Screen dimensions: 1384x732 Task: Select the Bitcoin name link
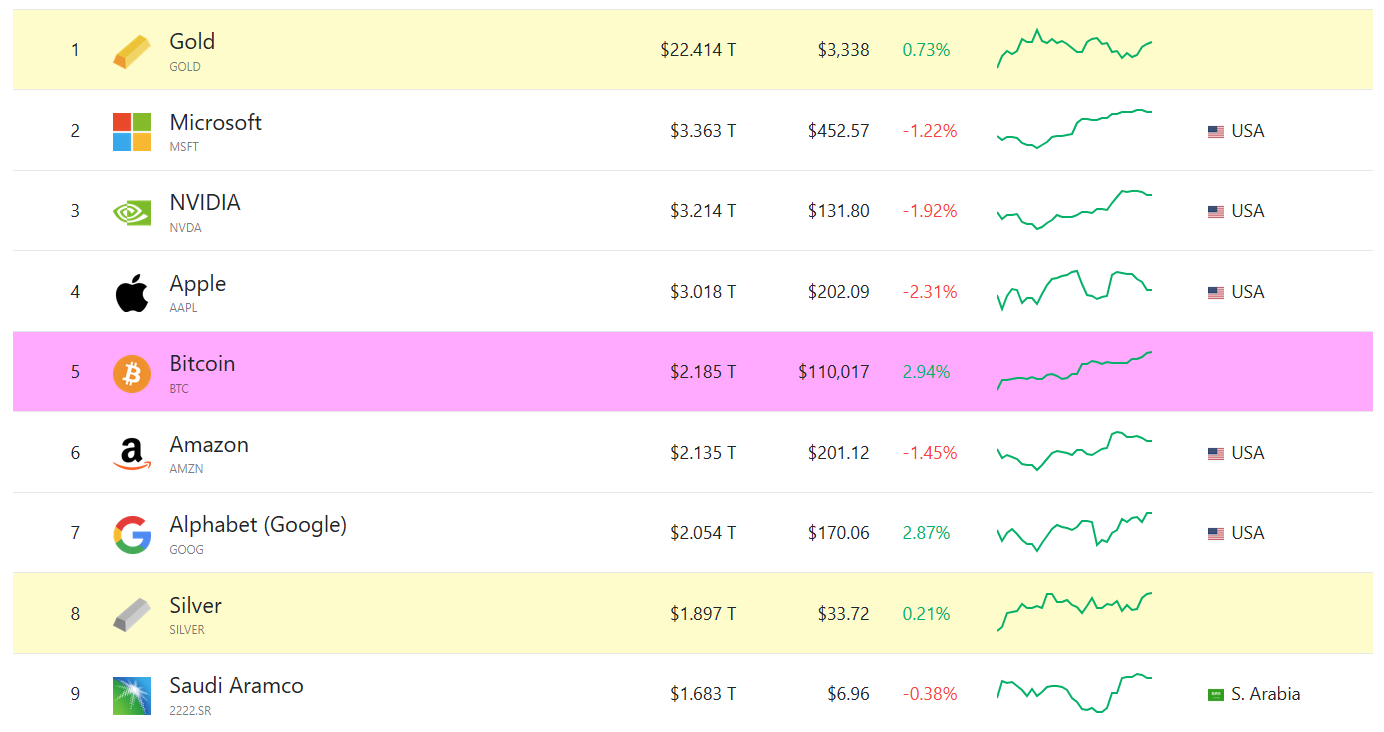[x=202, y=364]
